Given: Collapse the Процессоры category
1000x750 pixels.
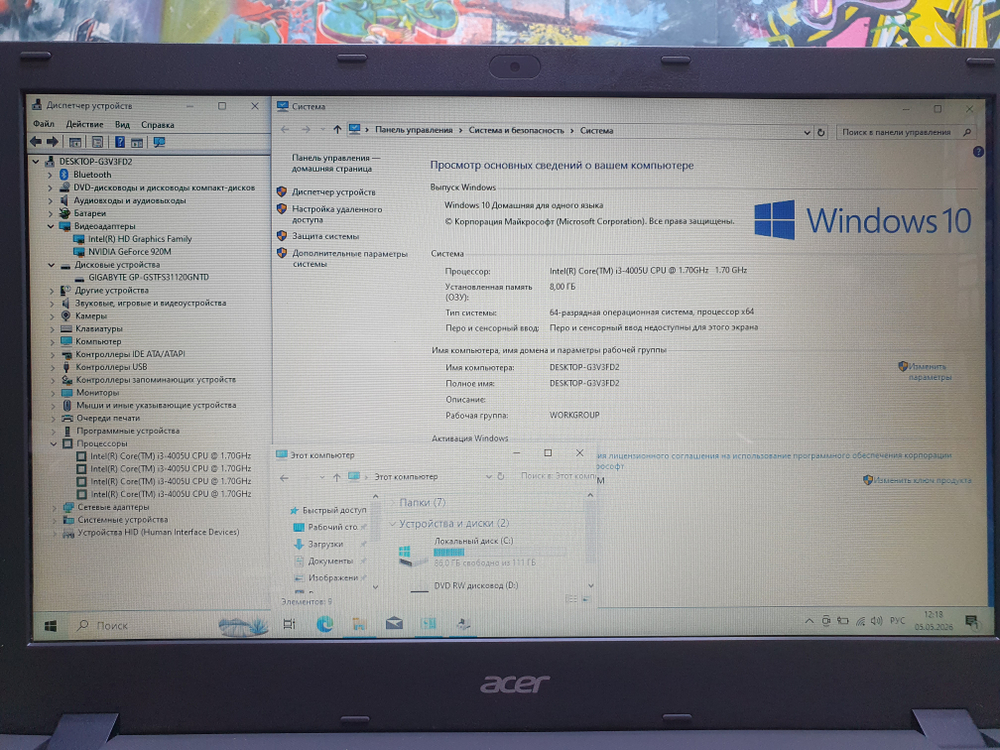Looking at the screenshot, I should 54,443.
